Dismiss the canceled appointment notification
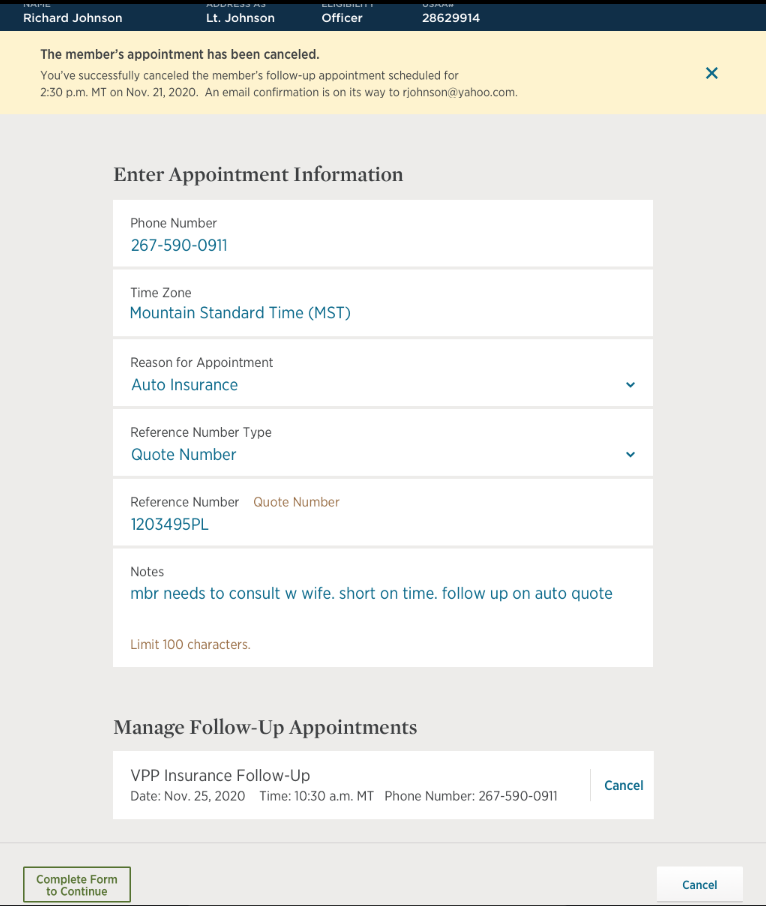This screenshot has width=766, height=906. point(712,73)
